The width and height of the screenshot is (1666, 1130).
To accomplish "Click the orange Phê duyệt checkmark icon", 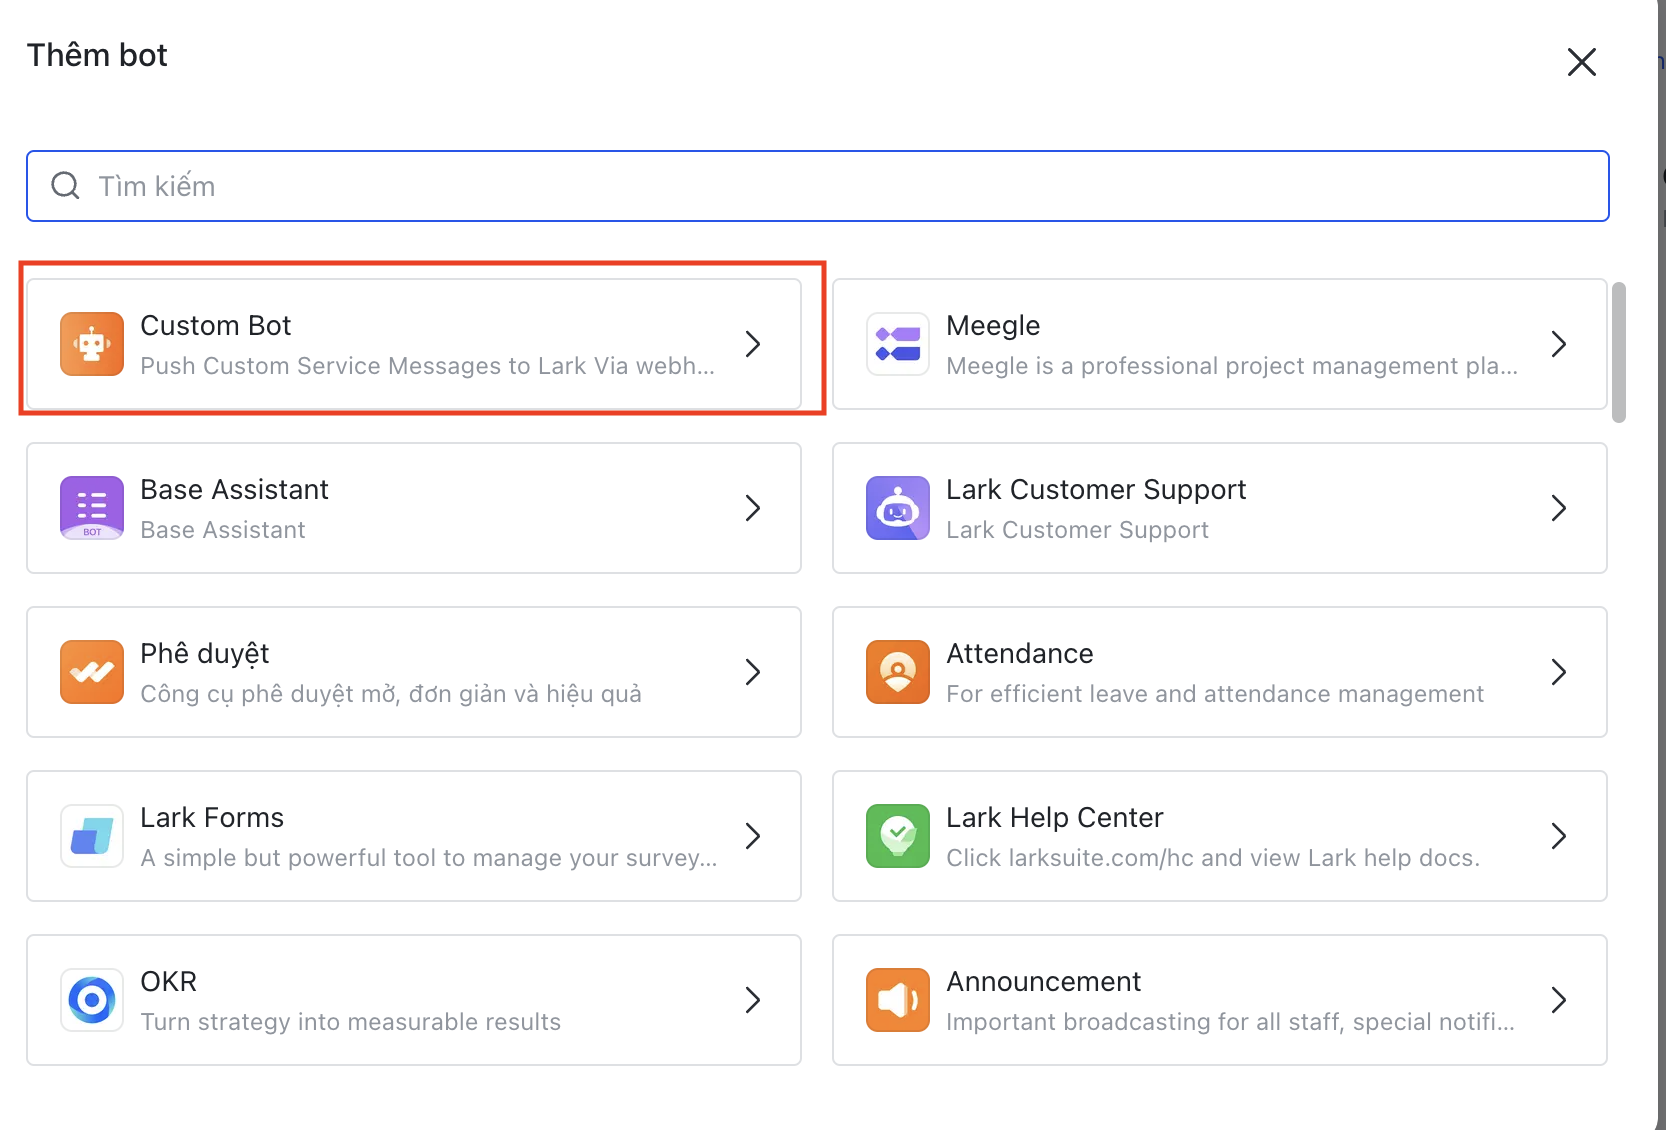I will pos(92,672).
